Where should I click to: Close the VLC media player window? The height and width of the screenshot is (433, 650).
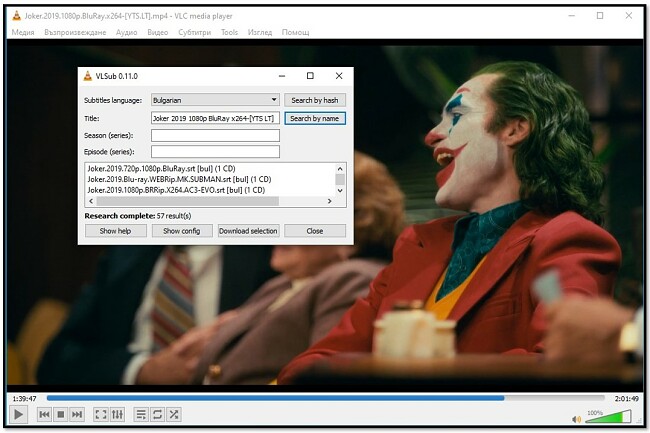pos(629,16)
